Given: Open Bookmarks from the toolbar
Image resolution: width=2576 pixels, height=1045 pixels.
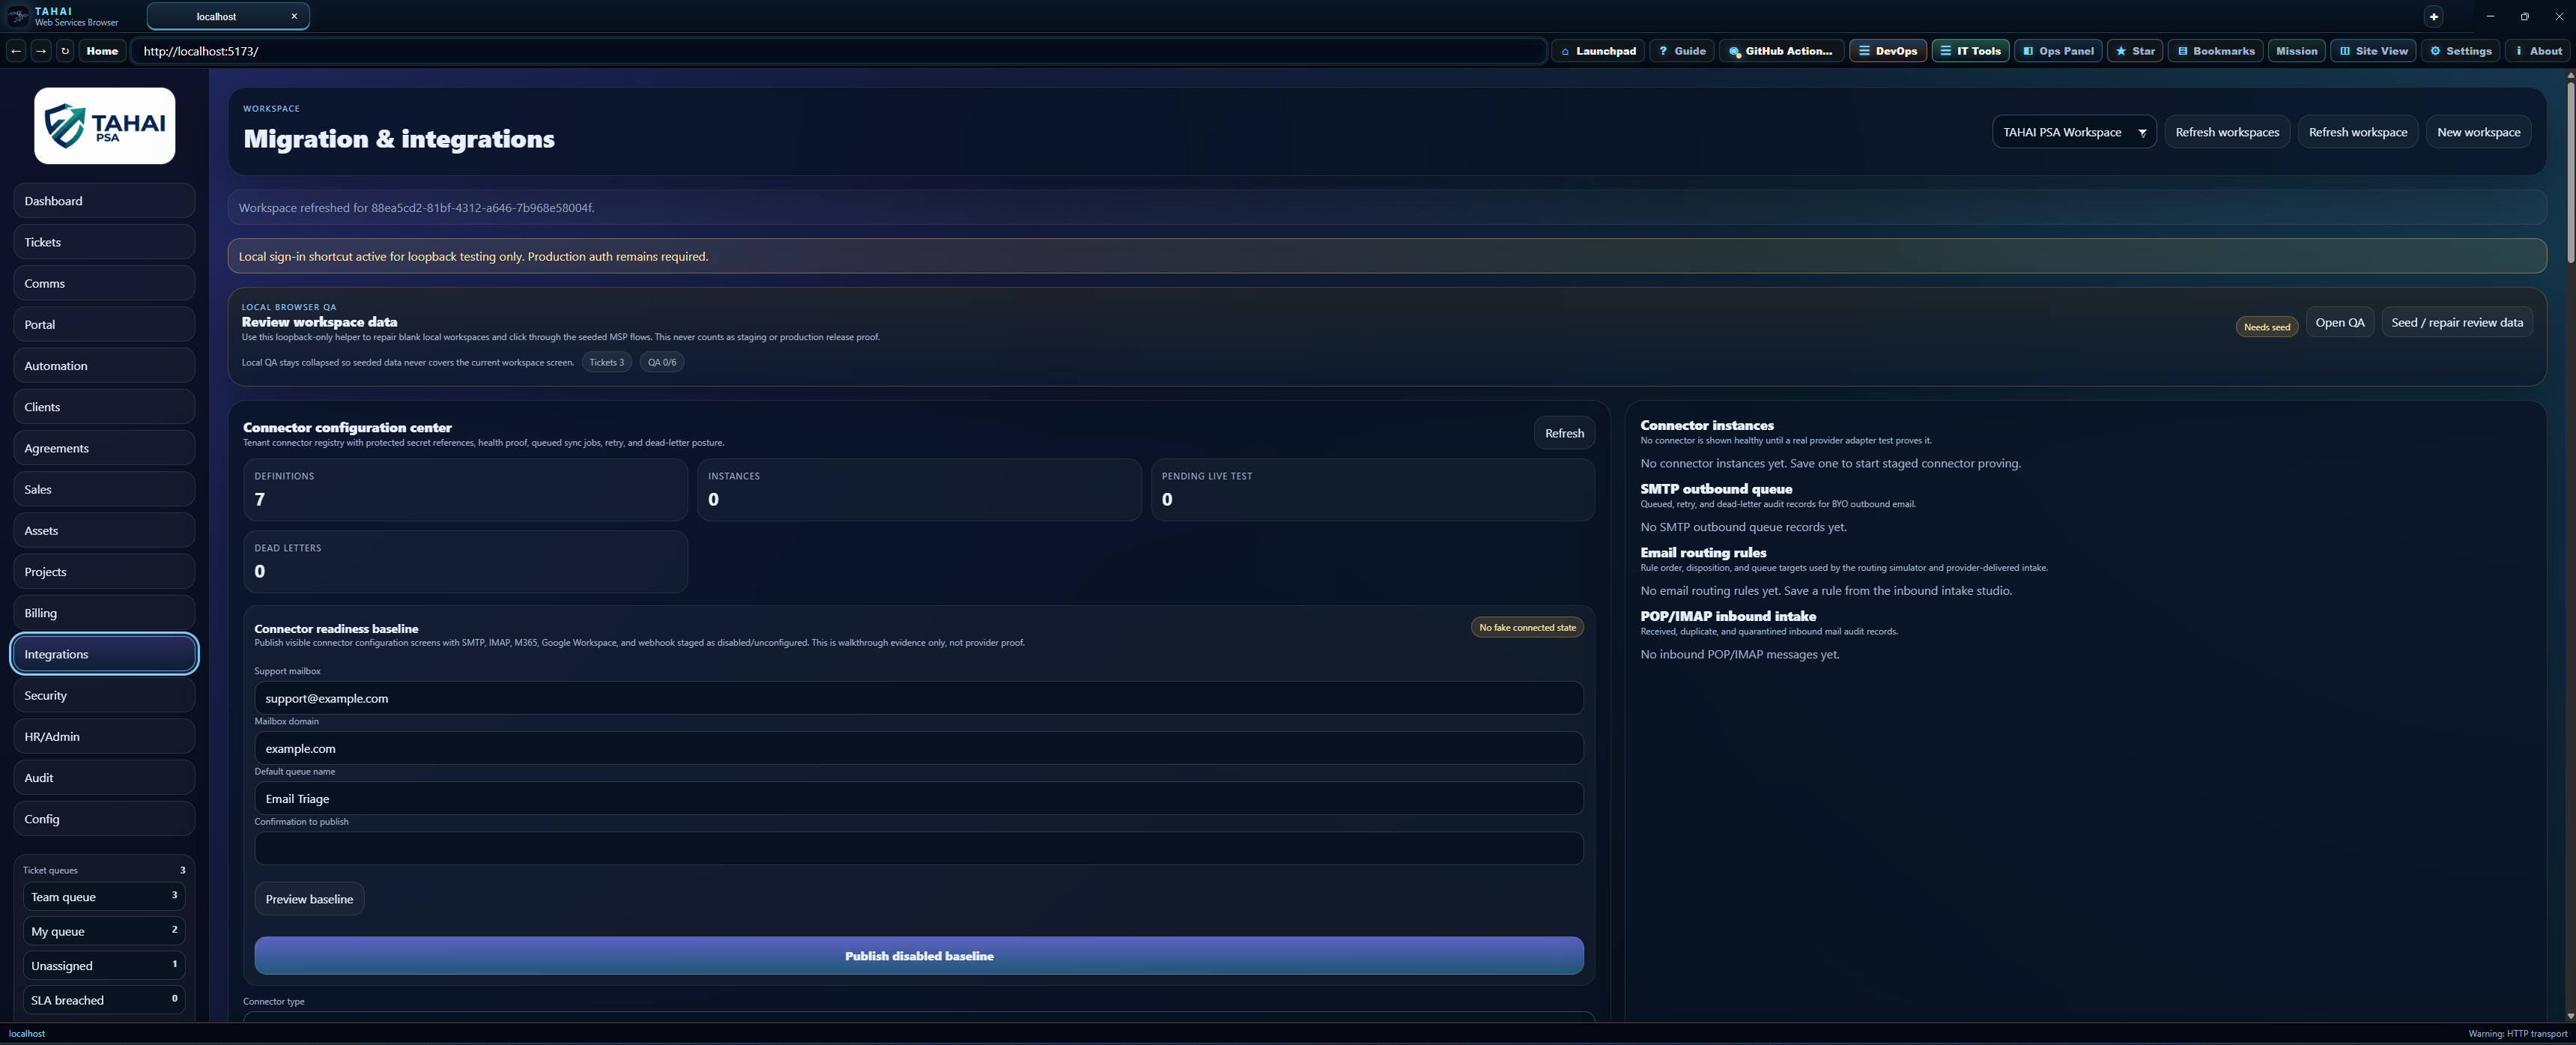Looking at the screenshot, I should [x=2216, y=51].
